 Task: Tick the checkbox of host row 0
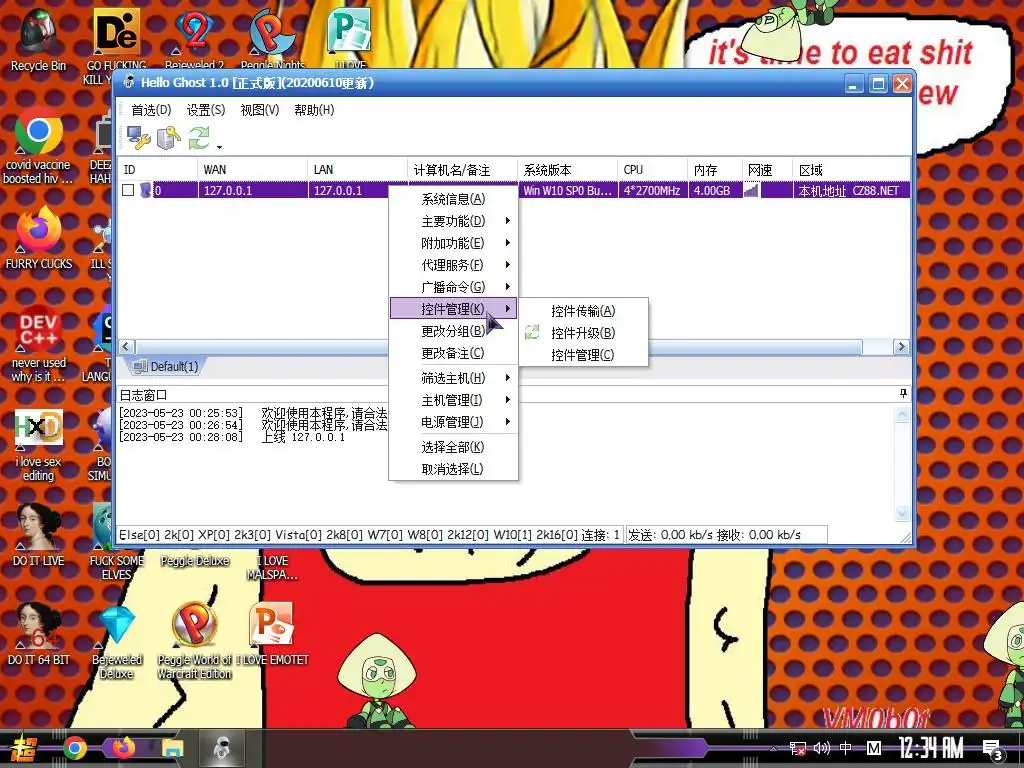(x=128, y=190)
